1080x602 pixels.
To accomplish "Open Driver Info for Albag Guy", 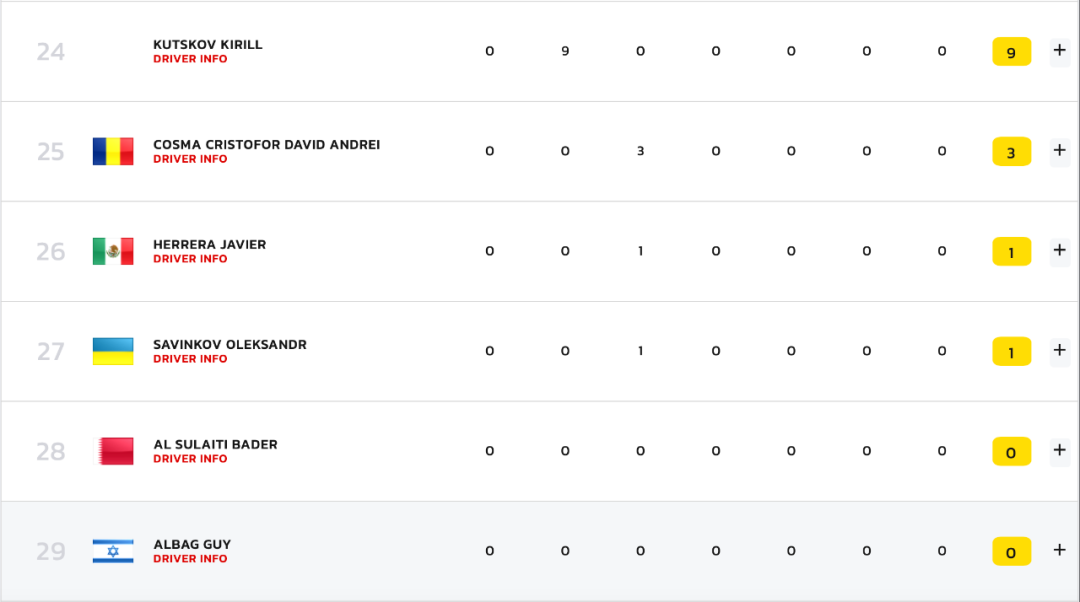I will tap(190, 559).
